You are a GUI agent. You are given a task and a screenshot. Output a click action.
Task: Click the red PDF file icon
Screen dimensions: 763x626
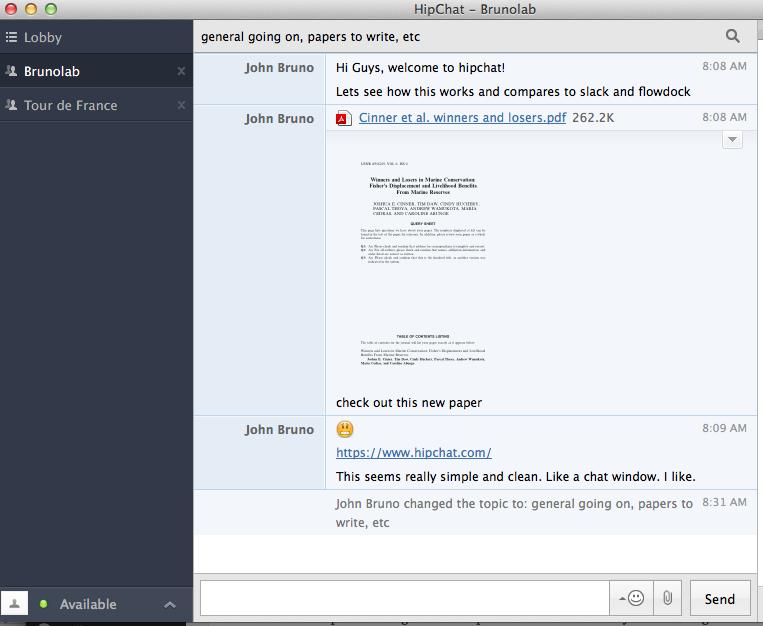(344, 118)
